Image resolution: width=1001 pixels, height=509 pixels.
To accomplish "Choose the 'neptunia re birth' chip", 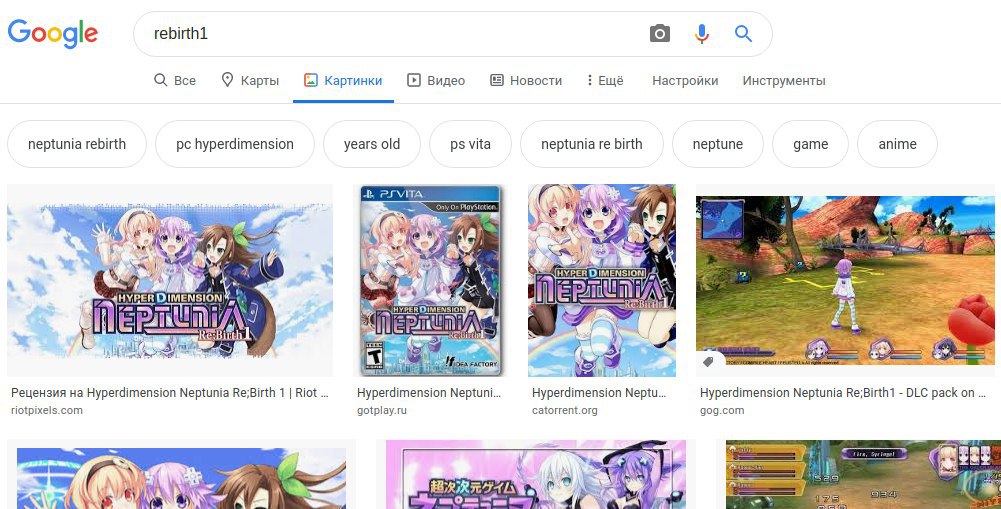I will coord(592,144).
